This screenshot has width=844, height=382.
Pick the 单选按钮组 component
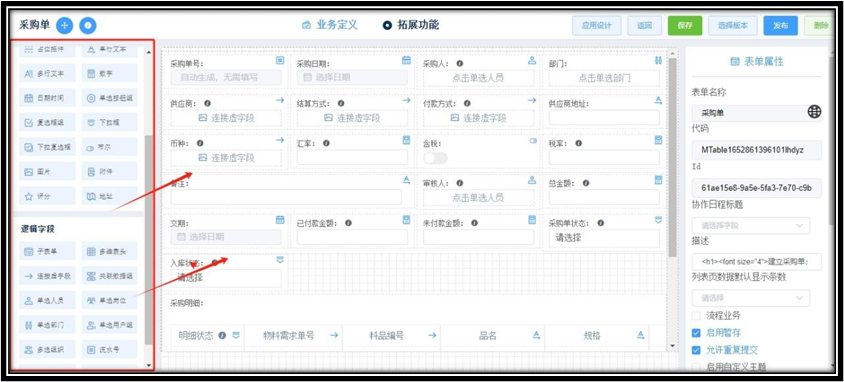tap(109, 98)
